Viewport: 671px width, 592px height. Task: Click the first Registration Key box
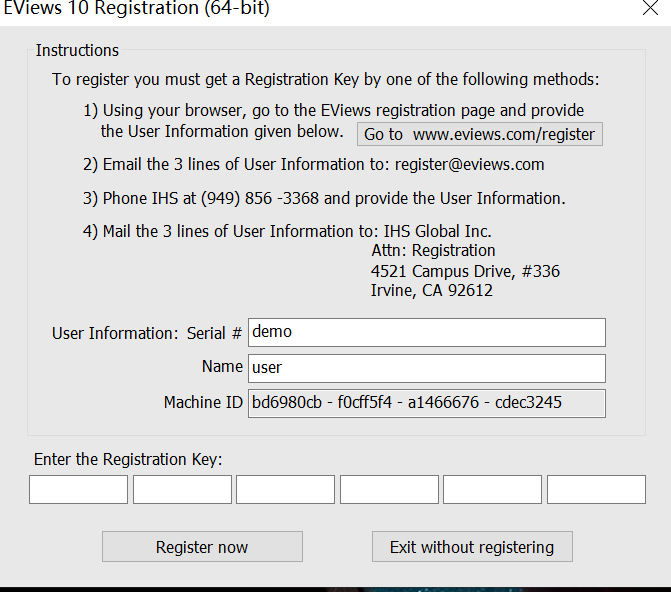tap(78, 489)
